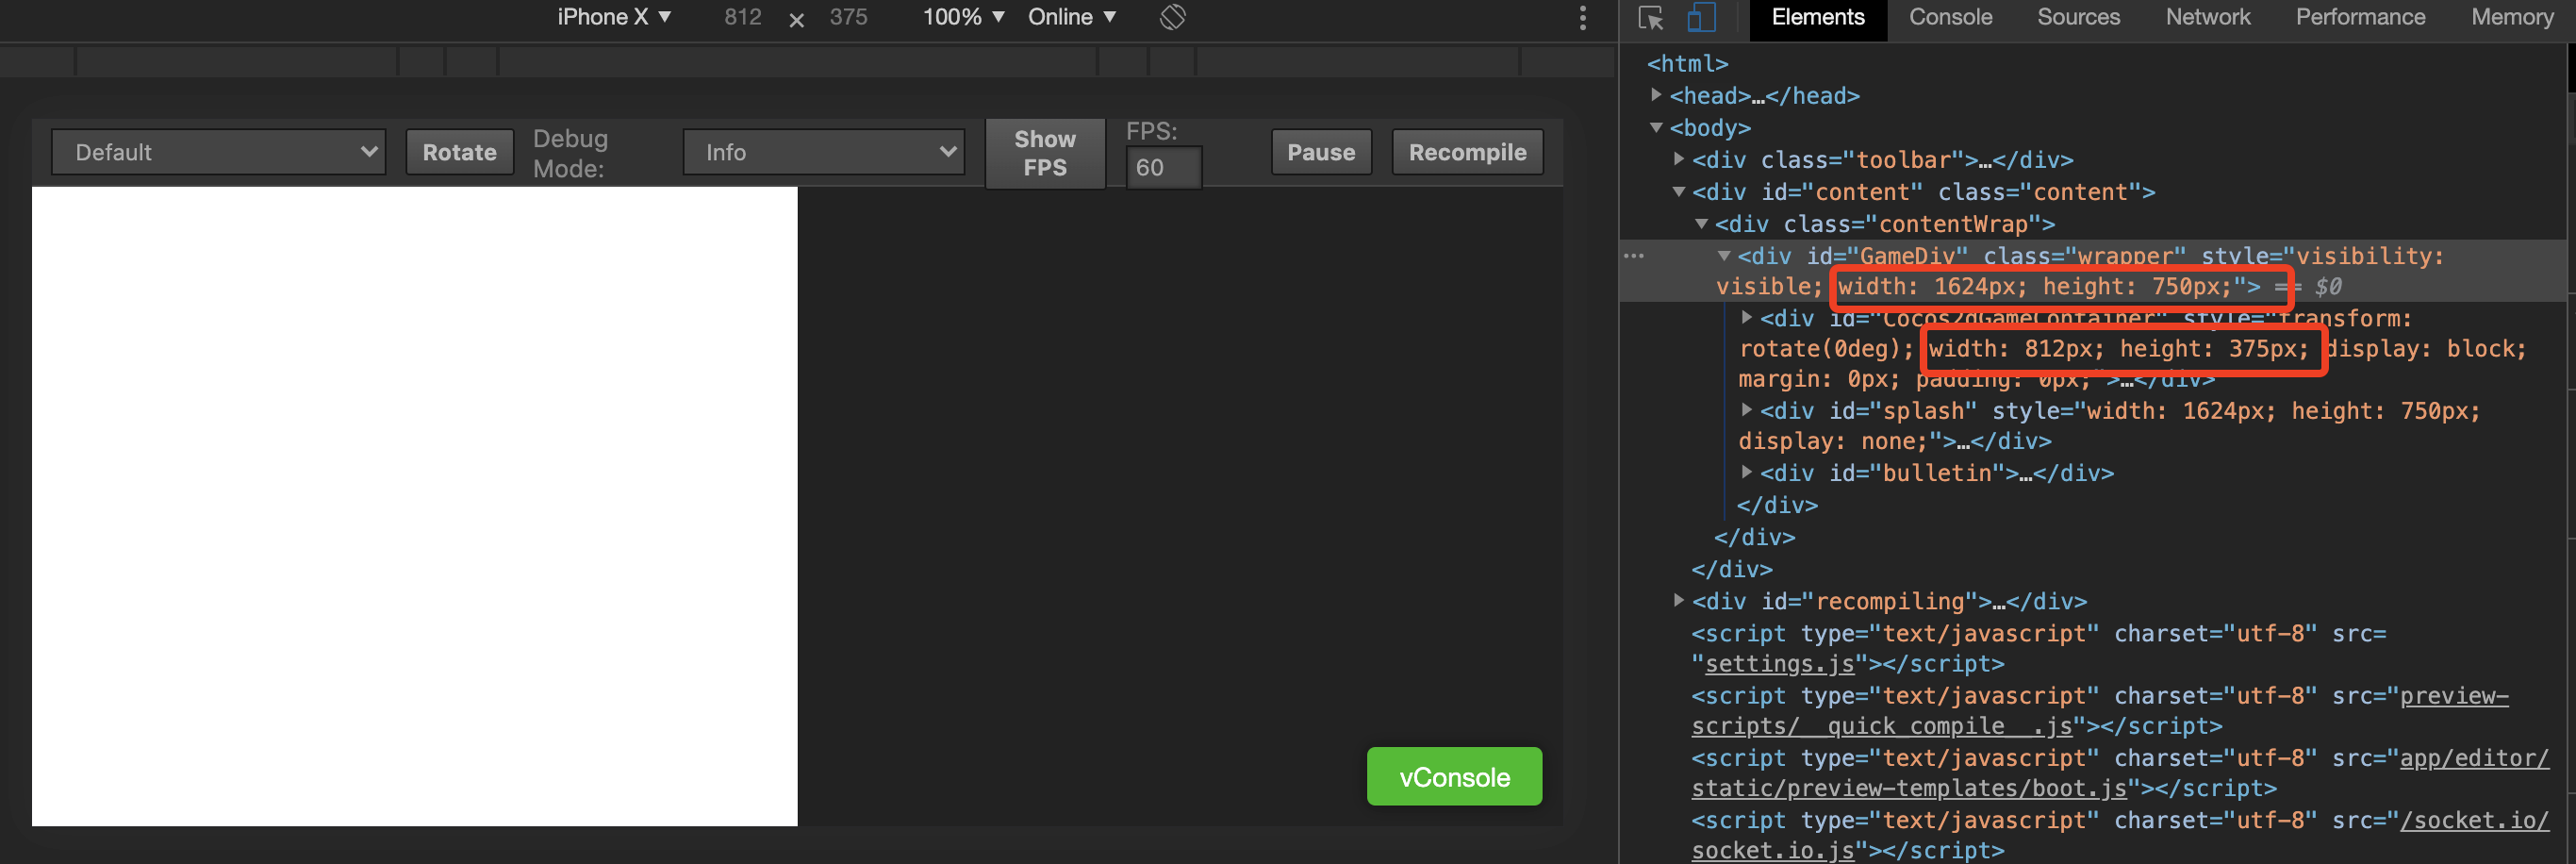This screenshot has width=2576, height=864.
Task: Open the settings.js script link
Action: 1779,664
